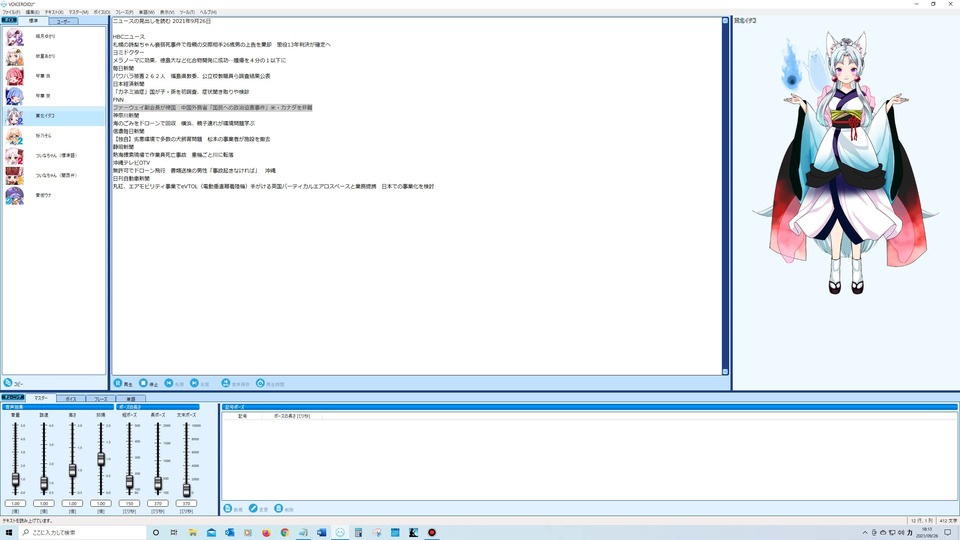Select the highlighted 東北イタコ voice
The image size is (960, 540).
point(54,116)
